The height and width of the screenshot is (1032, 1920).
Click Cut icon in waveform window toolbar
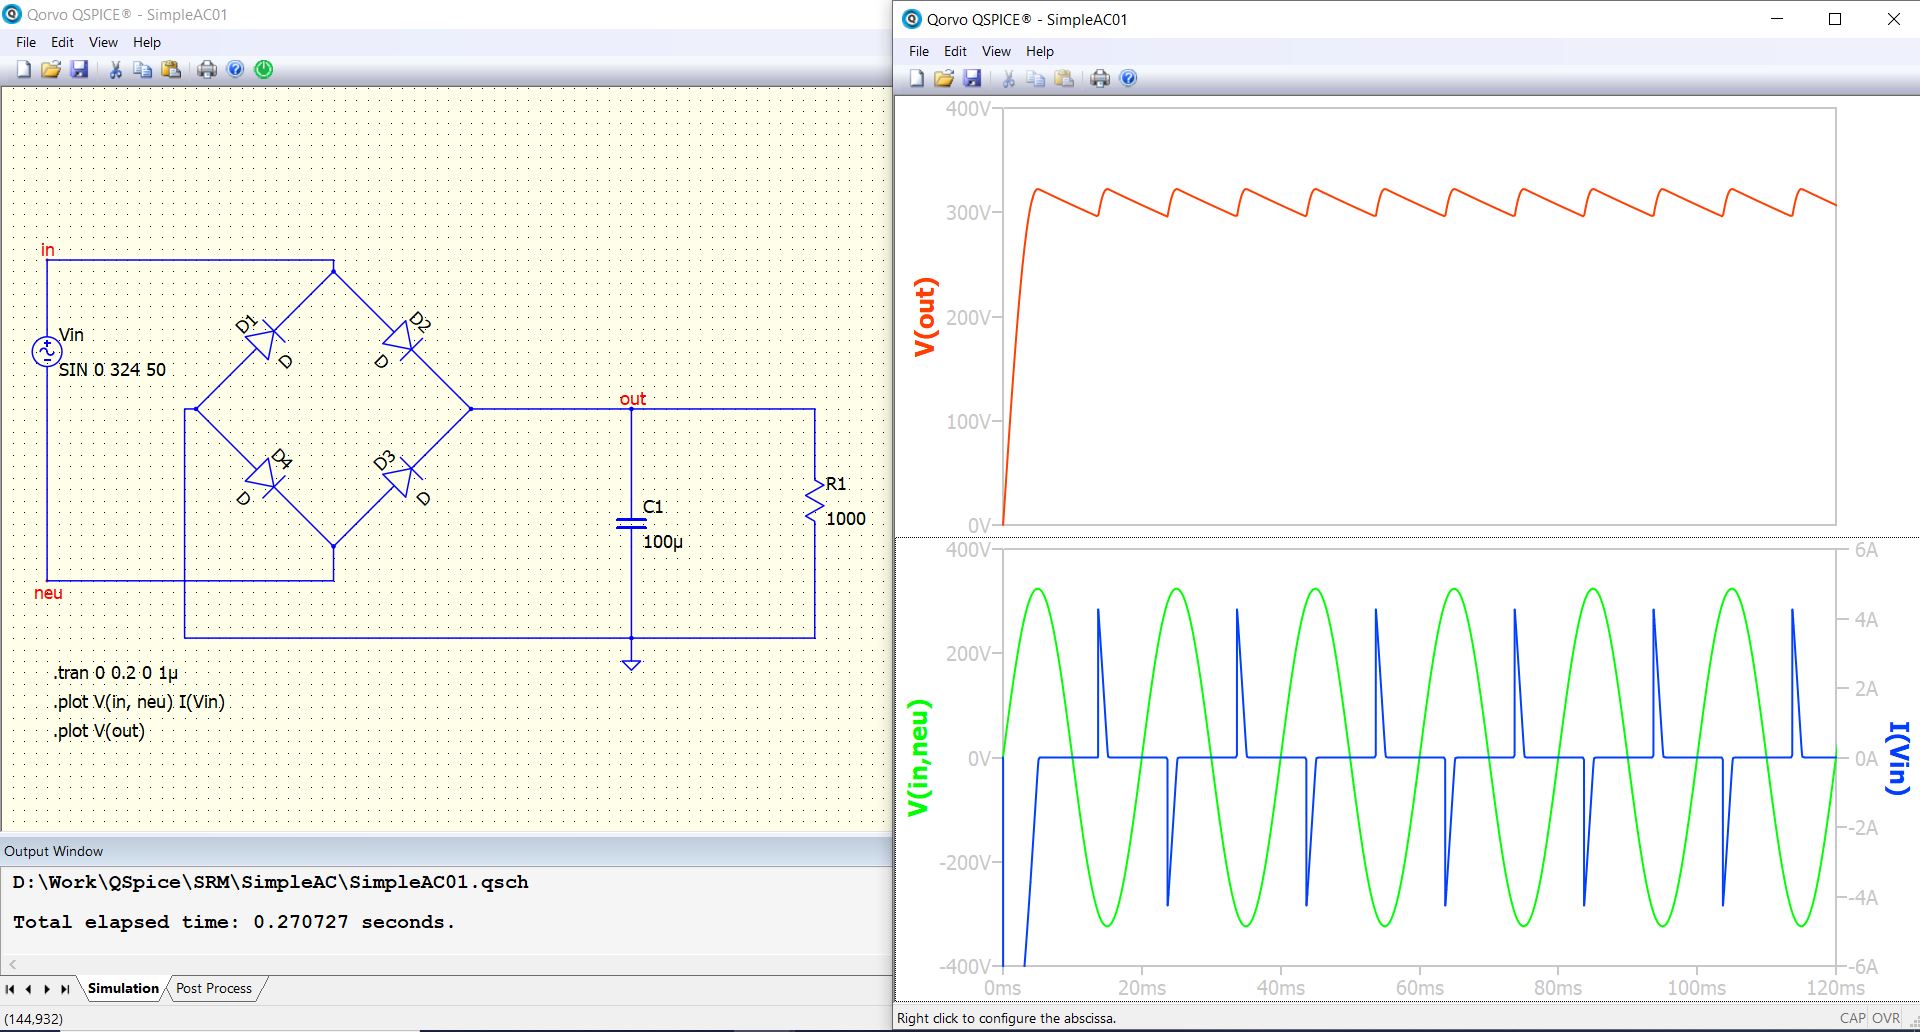tap(1008, 78)
